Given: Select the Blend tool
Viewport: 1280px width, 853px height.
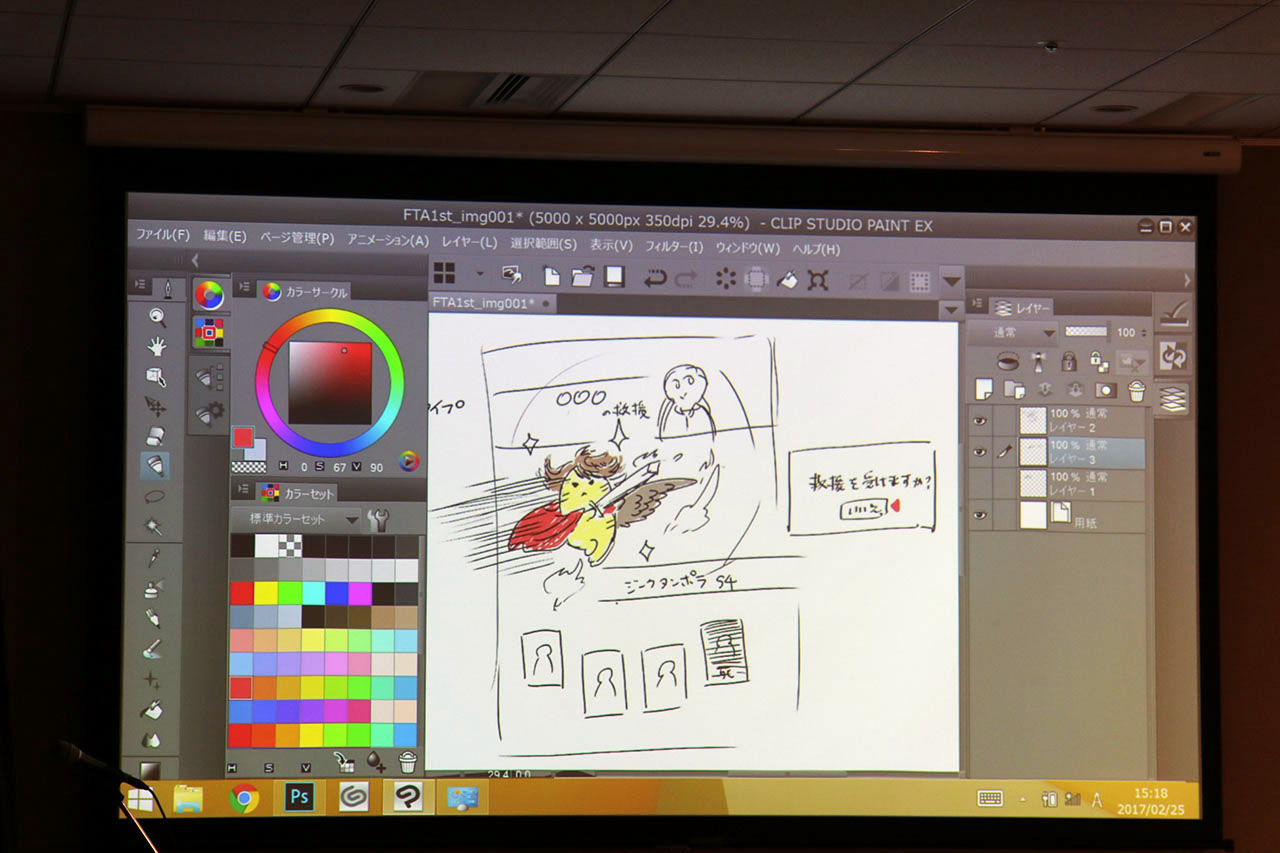Looking at the screenshot, I should tap(152, 741).
